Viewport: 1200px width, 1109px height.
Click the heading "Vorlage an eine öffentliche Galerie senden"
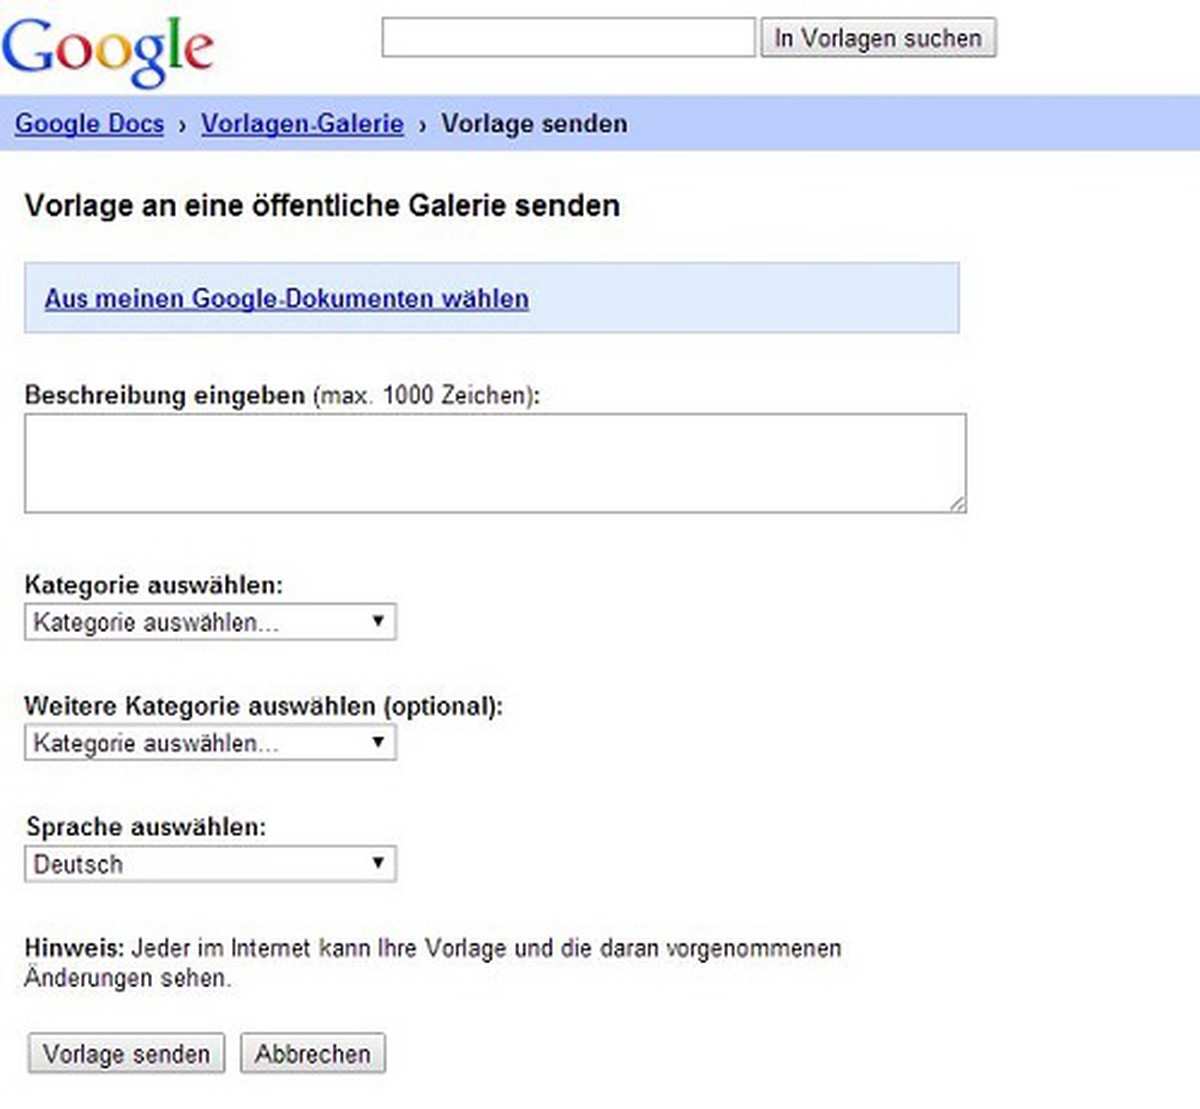322,206
